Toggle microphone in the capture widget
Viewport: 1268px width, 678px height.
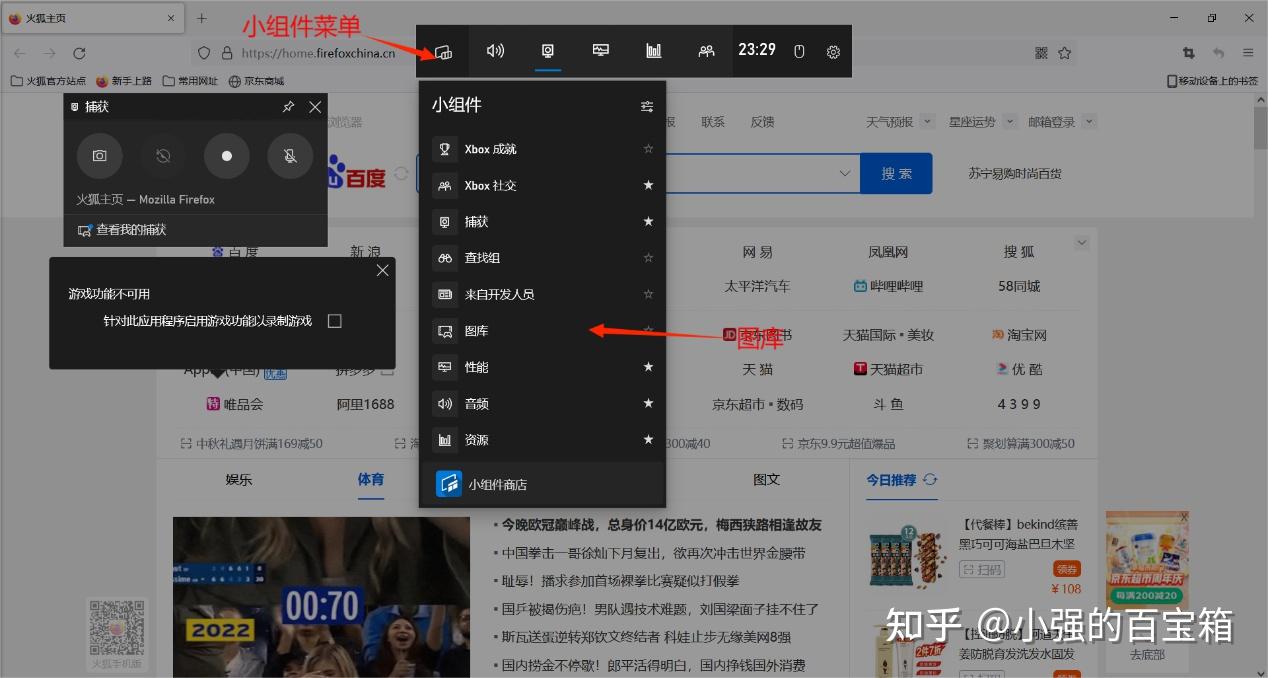click(290, 156)
